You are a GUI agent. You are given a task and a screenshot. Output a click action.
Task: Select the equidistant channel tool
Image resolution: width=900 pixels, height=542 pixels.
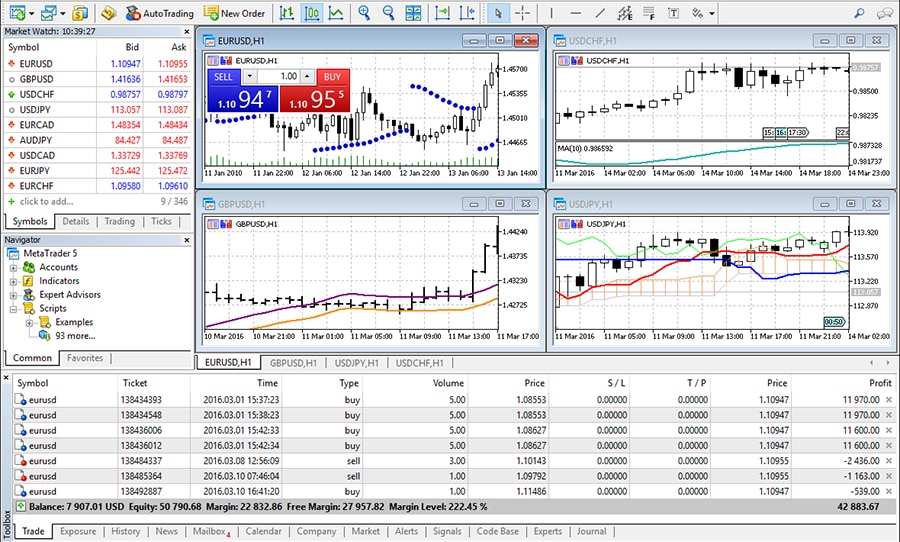tap(624, 13)
